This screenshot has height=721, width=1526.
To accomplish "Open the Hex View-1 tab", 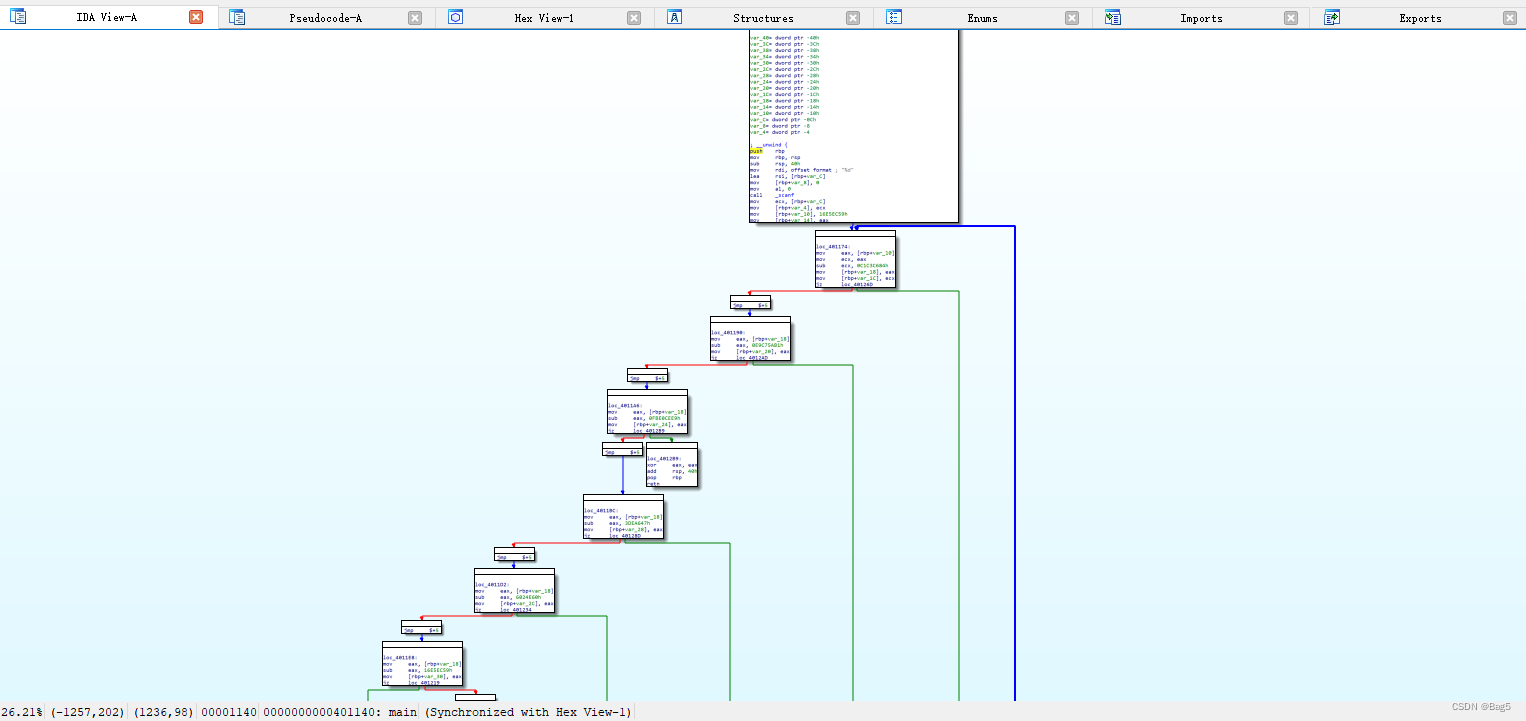I will coord(544,18).
